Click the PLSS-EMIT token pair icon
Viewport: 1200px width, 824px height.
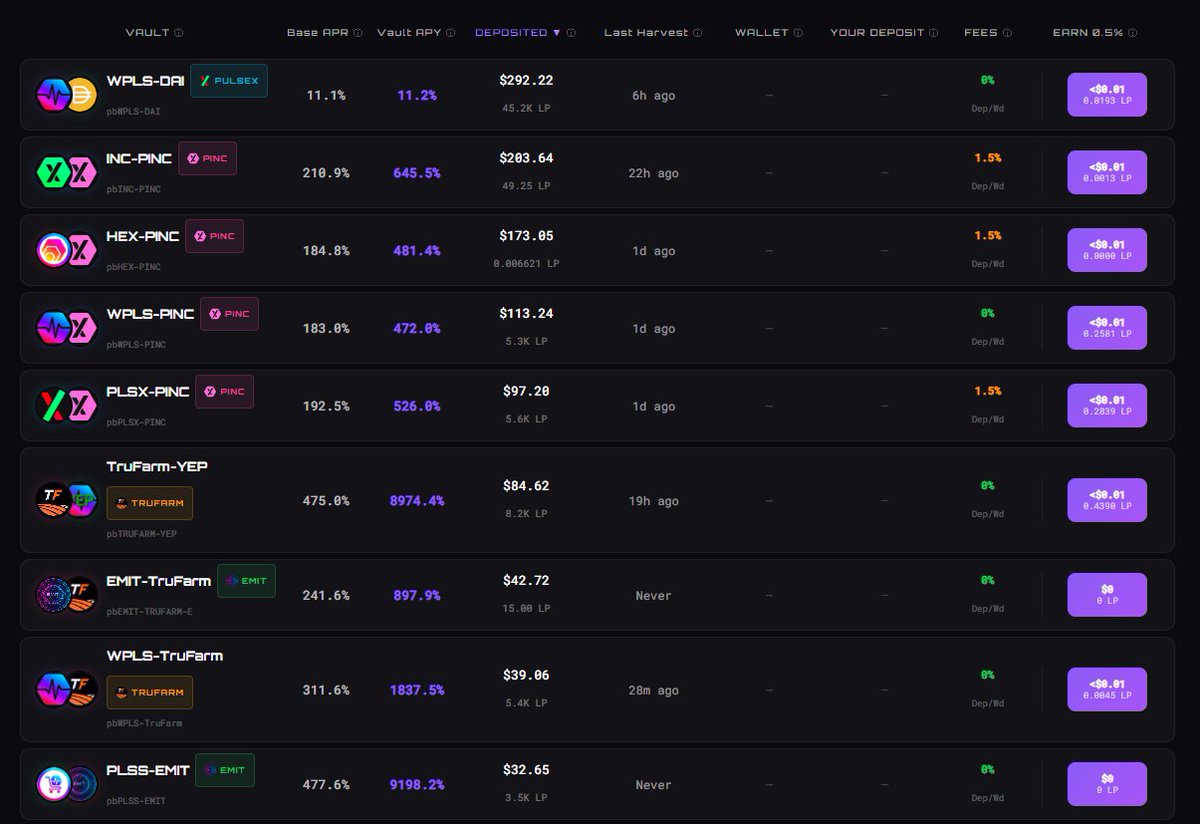click(66, 784)
